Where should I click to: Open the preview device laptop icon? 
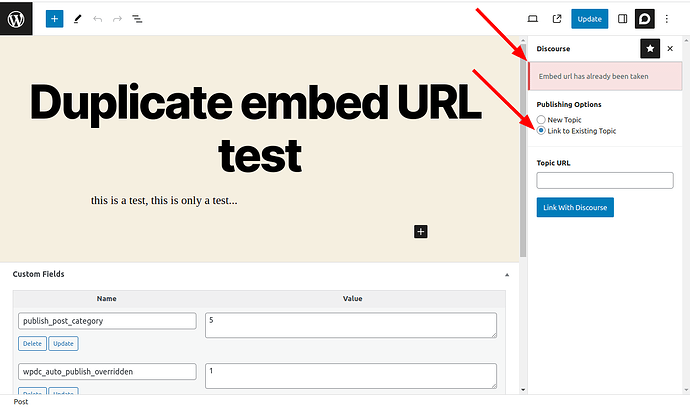(532, 19)
